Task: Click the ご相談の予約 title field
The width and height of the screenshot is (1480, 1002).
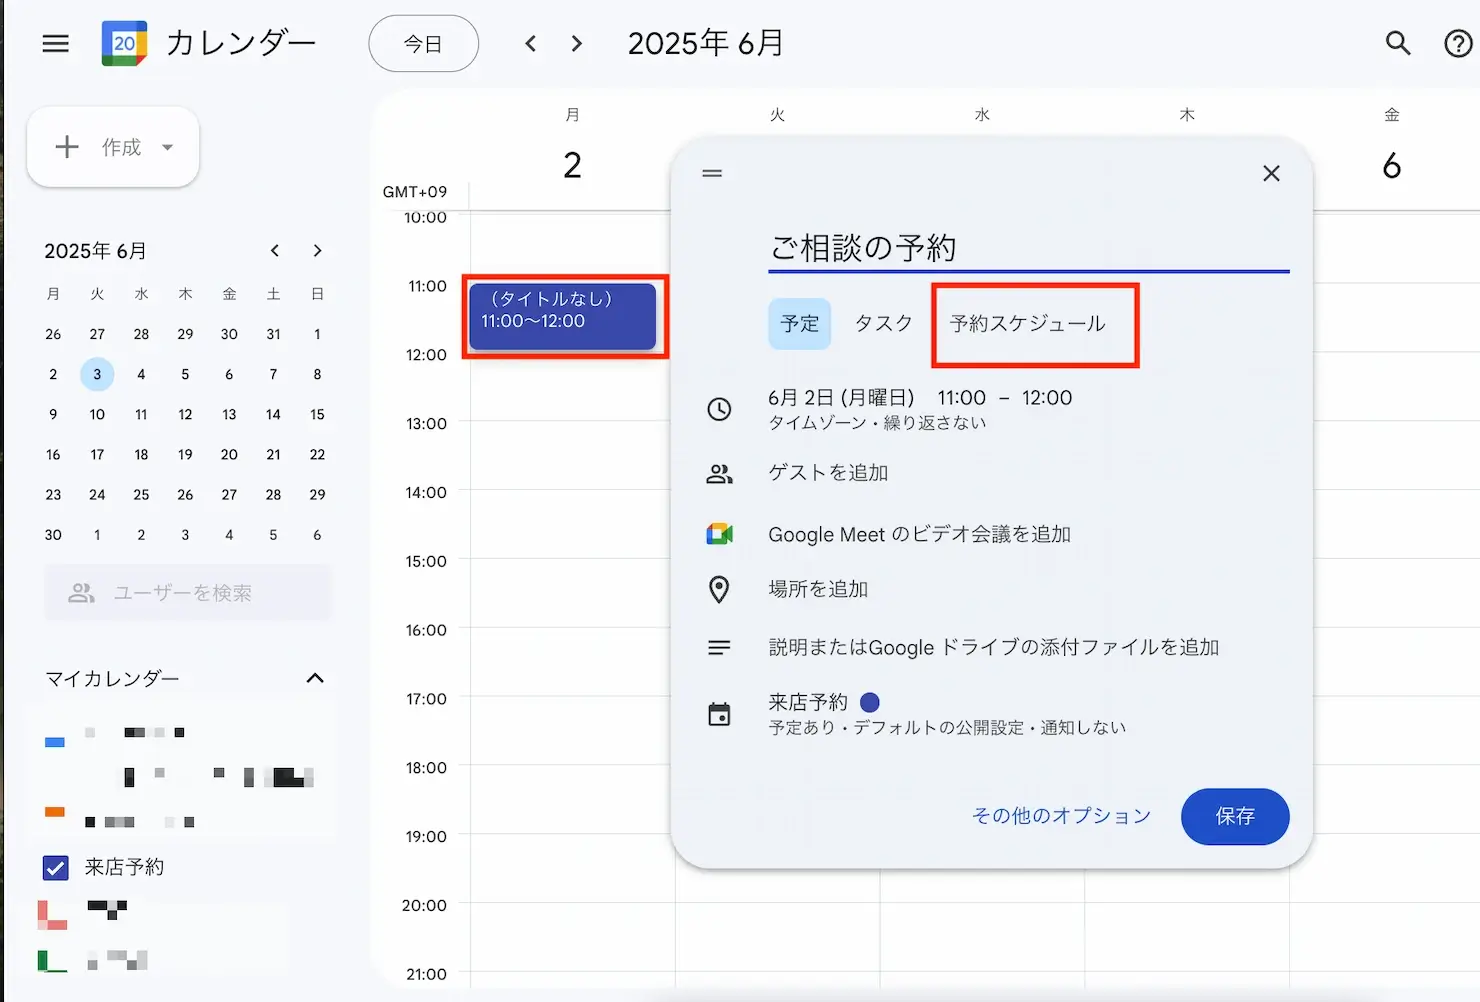Action: pos(1029,247)
